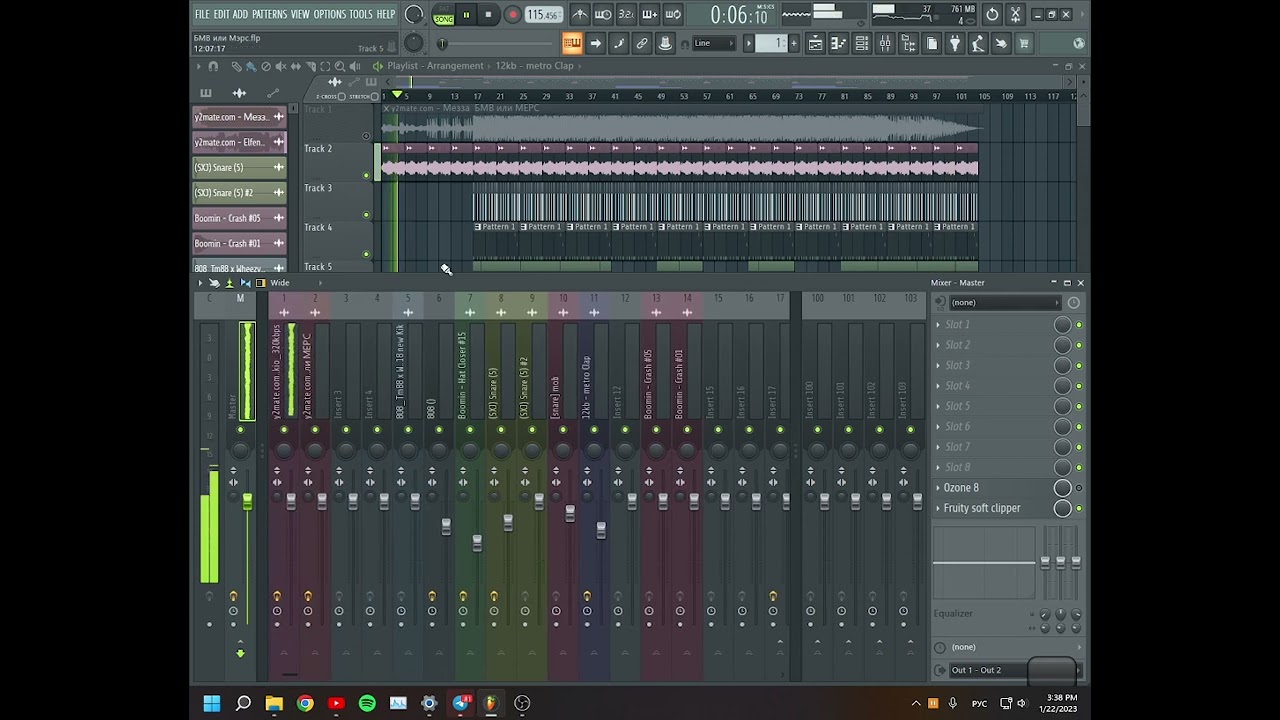Click the Ozone 8 mix level knob

tap(1063, 488)
